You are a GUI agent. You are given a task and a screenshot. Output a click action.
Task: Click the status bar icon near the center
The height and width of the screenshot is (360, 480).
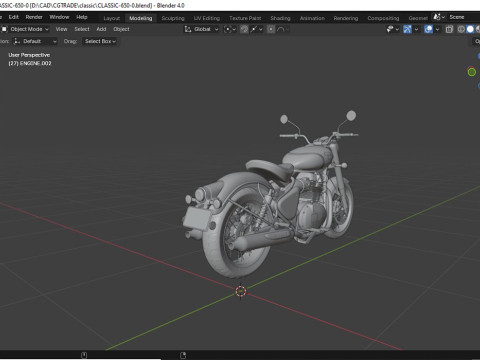(x=183, y=355)
